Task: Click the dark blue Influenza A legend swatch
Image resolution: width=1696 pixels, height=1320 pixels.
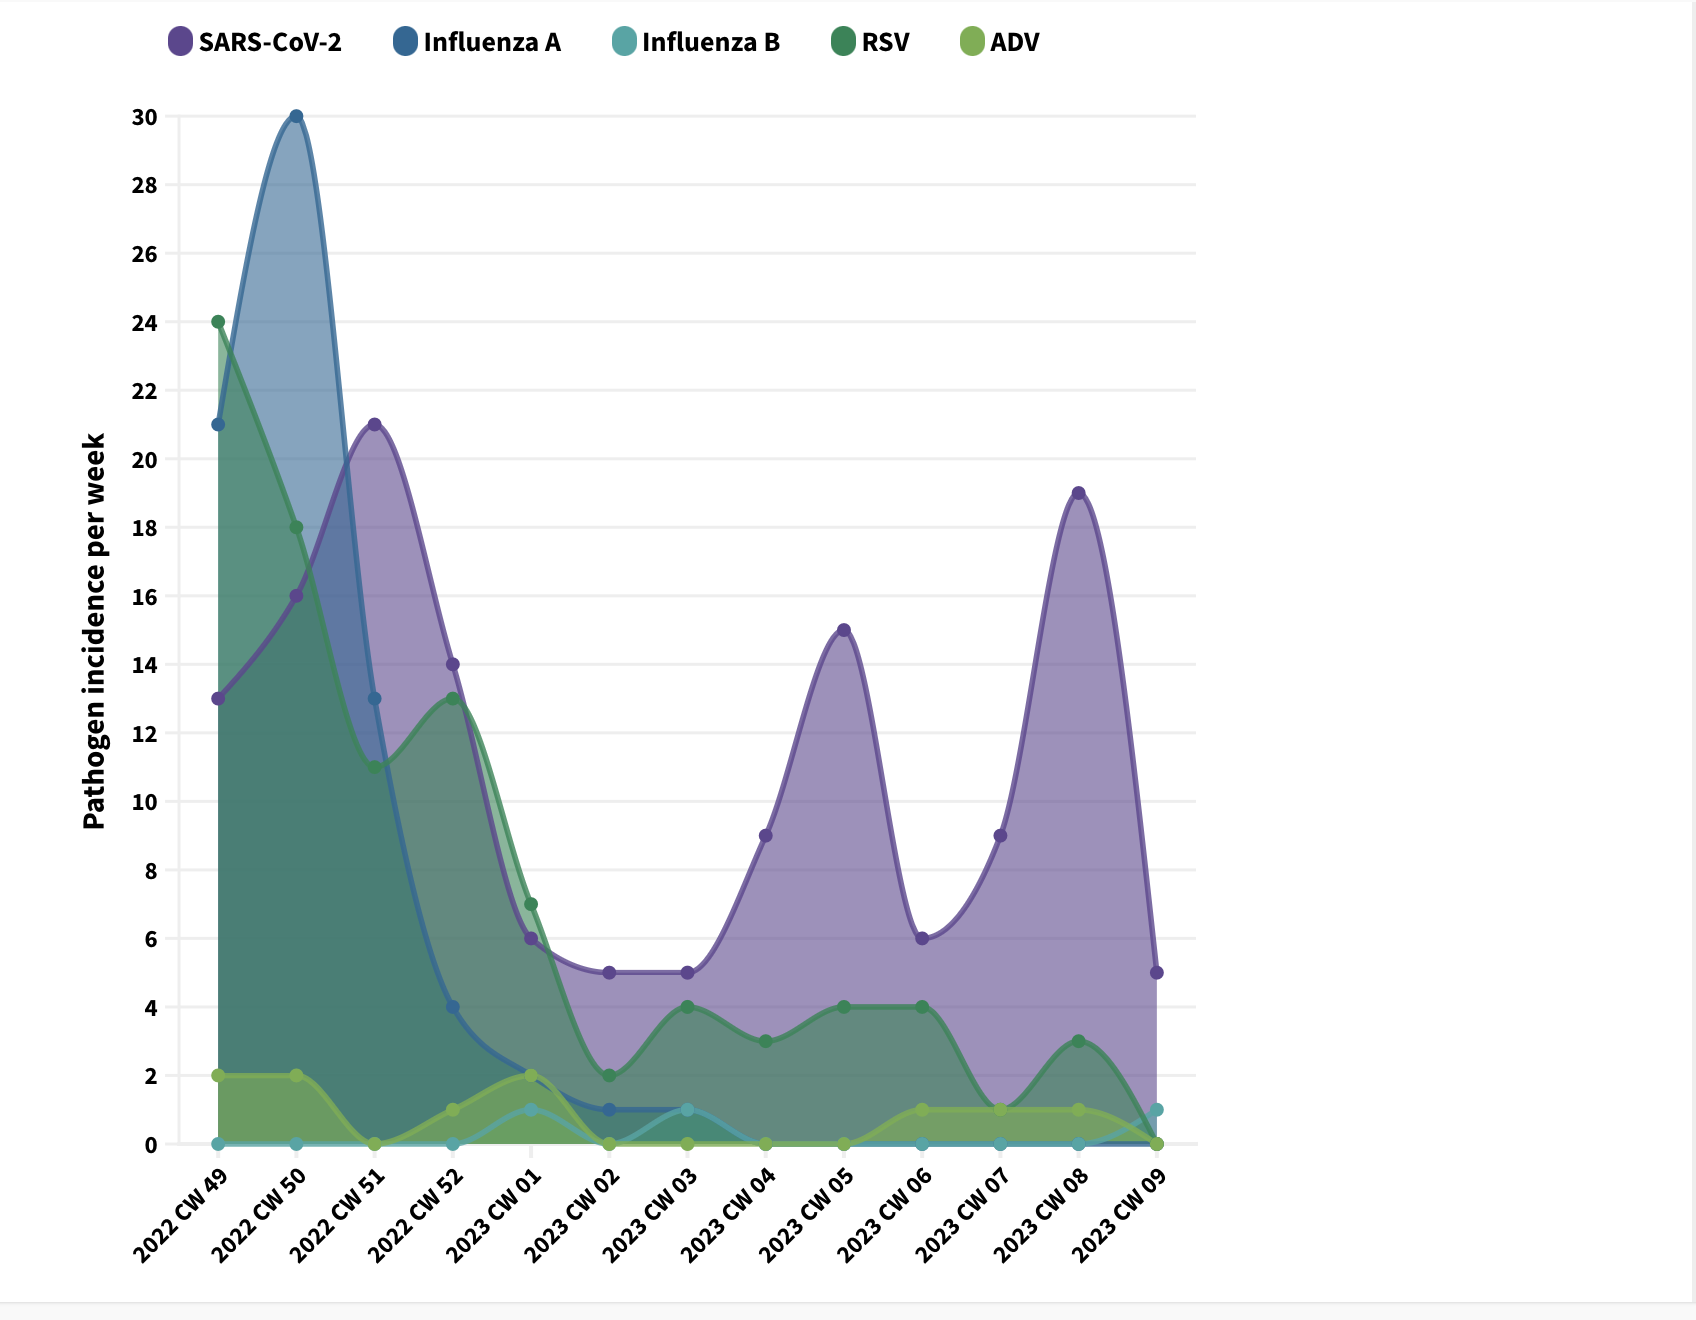Action: pyautogui.click(x=405, y=42)
